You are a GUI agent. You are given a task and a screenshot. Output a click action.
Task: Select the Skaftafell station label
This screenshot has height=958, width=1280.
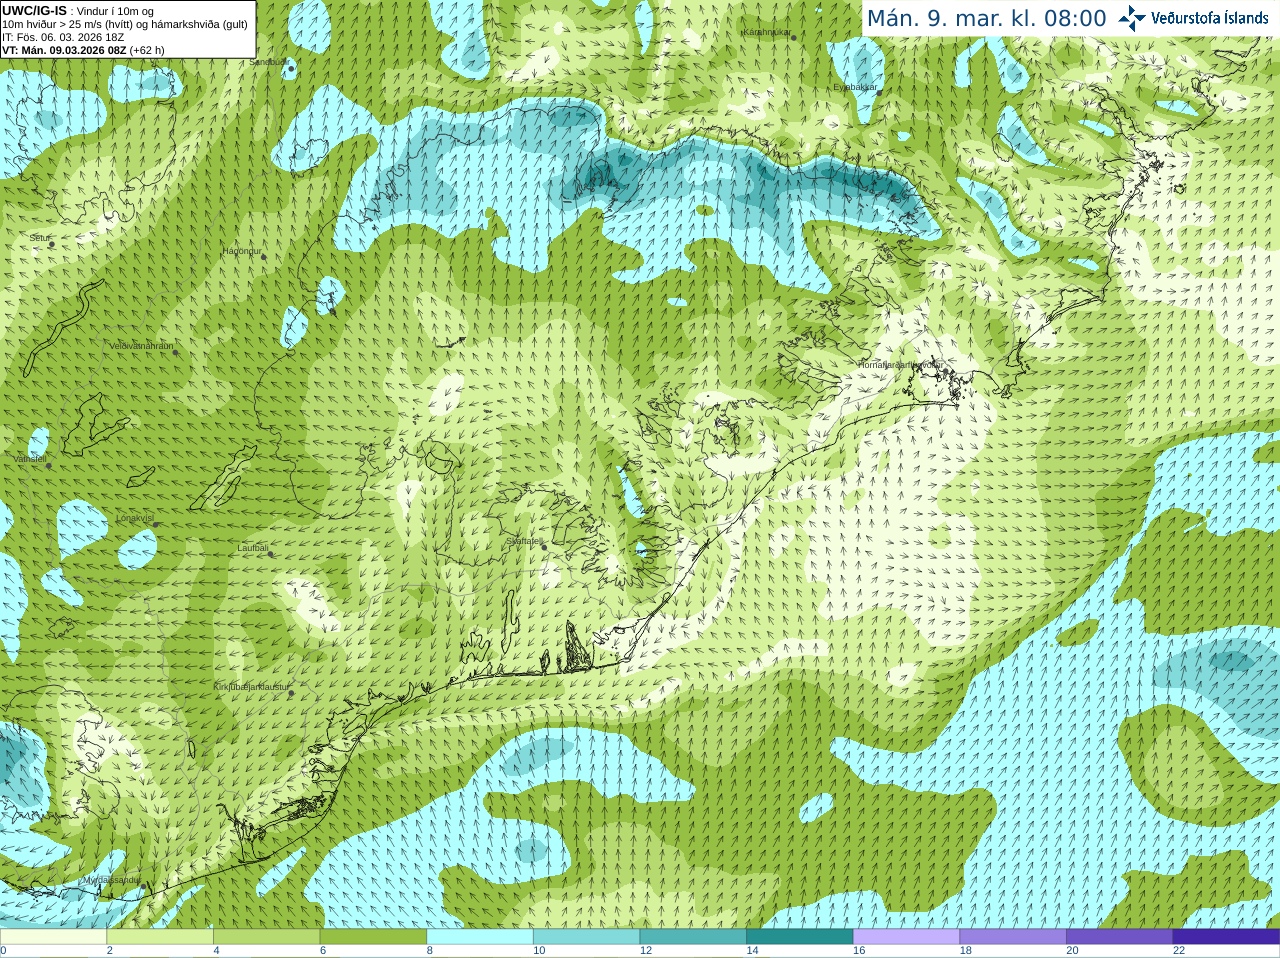point(524,541)
